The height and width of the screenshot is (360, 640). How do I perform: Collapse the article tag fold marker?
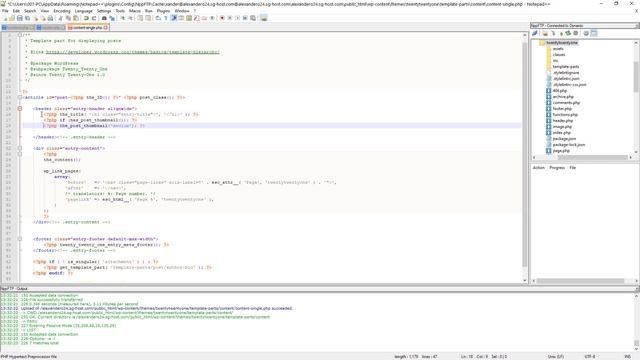[20, 98]
